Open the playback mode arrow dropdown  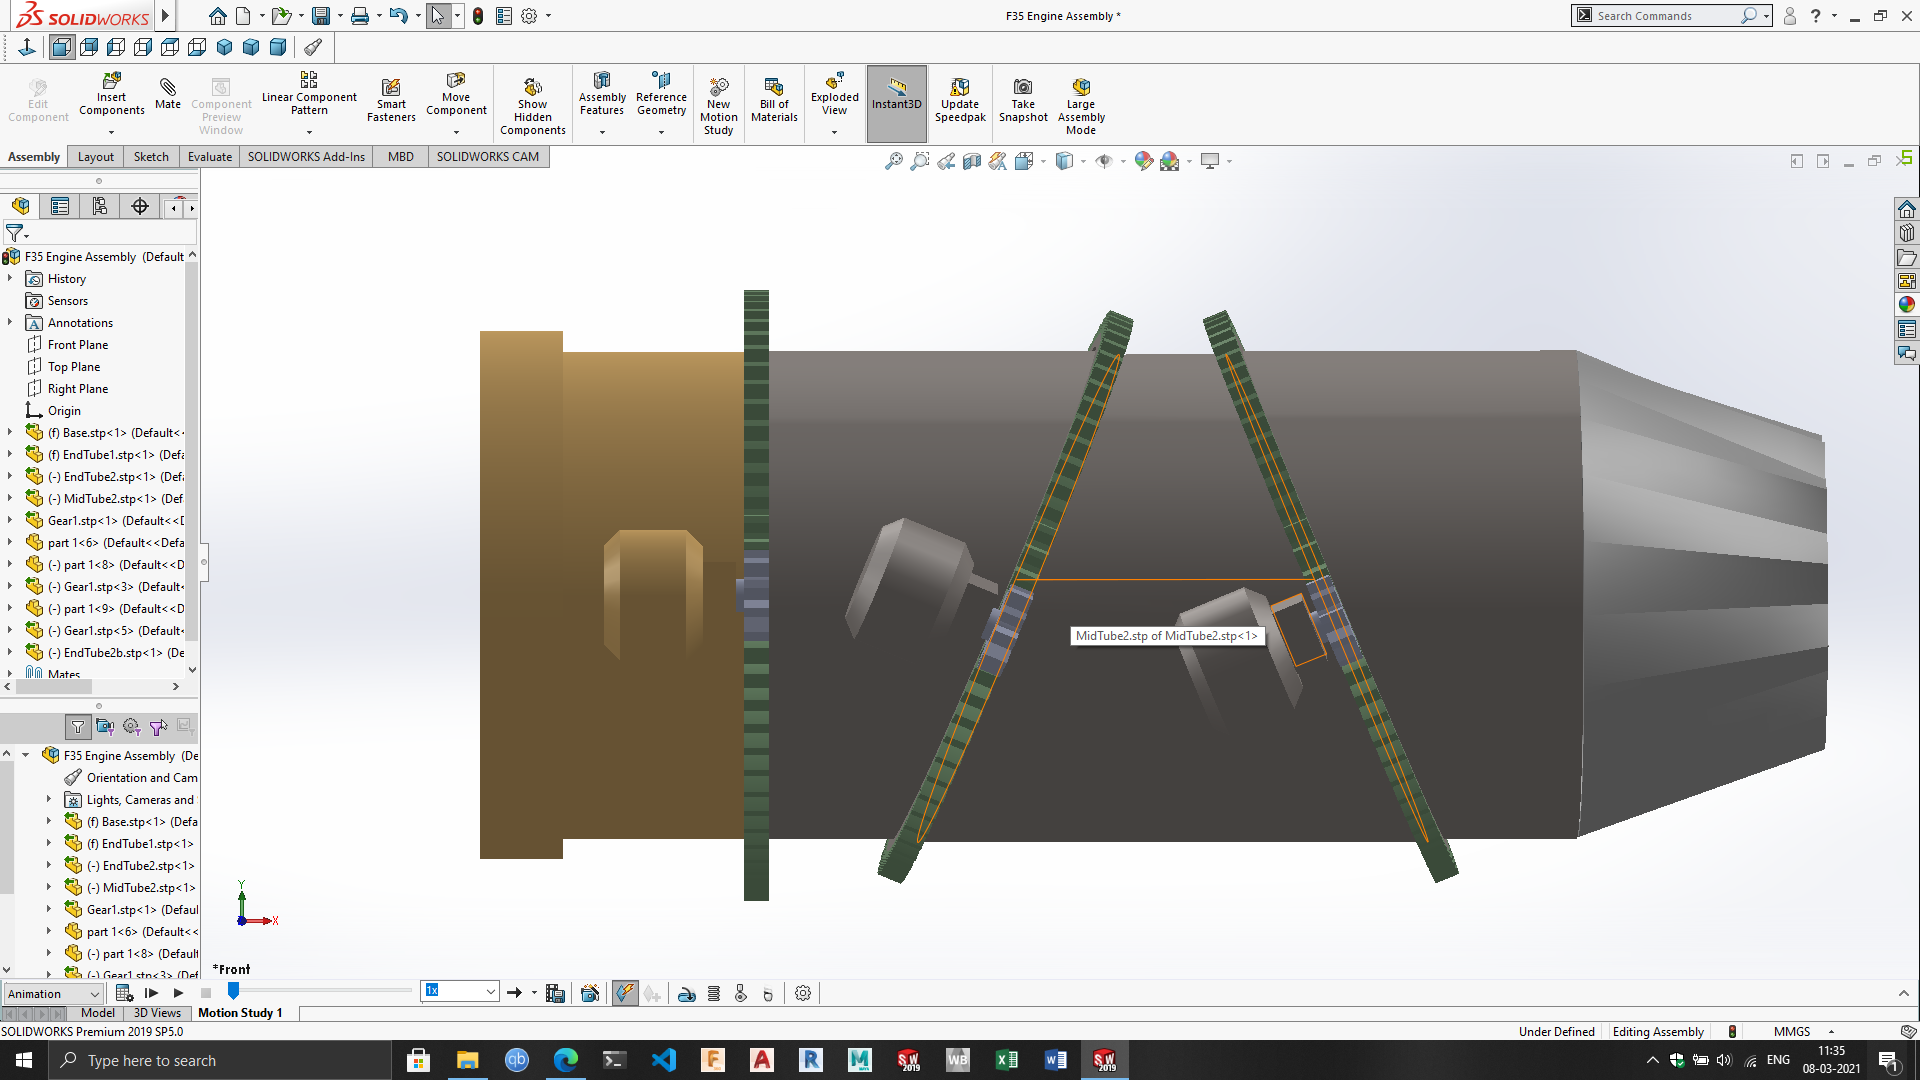click(x=534, y=993)
